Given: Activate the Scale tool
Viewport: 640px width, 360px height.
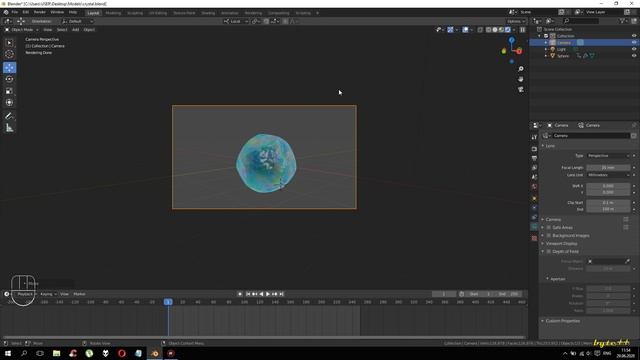Looking at the screenshot, I should pos(9,91).
